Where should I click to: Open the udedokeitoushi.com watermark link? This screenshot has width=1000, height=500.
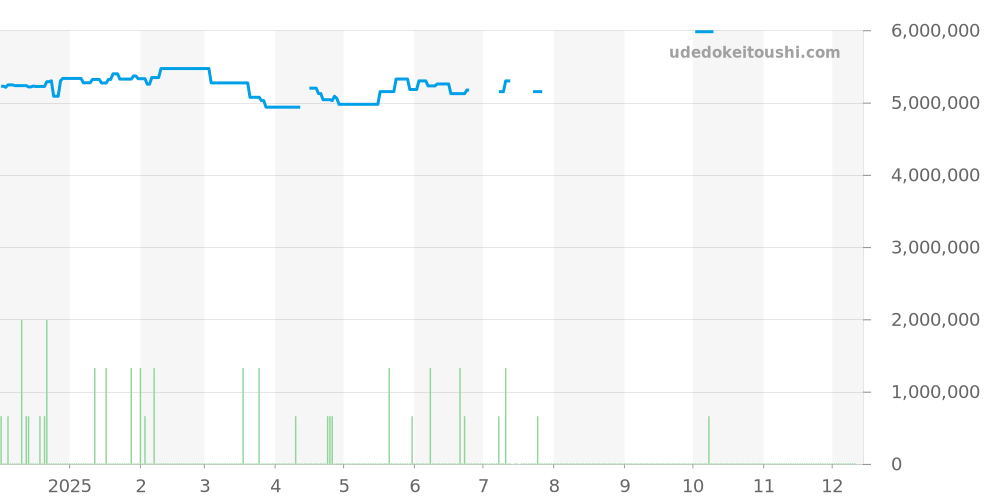pyautogui.click(x=754, y=53)
